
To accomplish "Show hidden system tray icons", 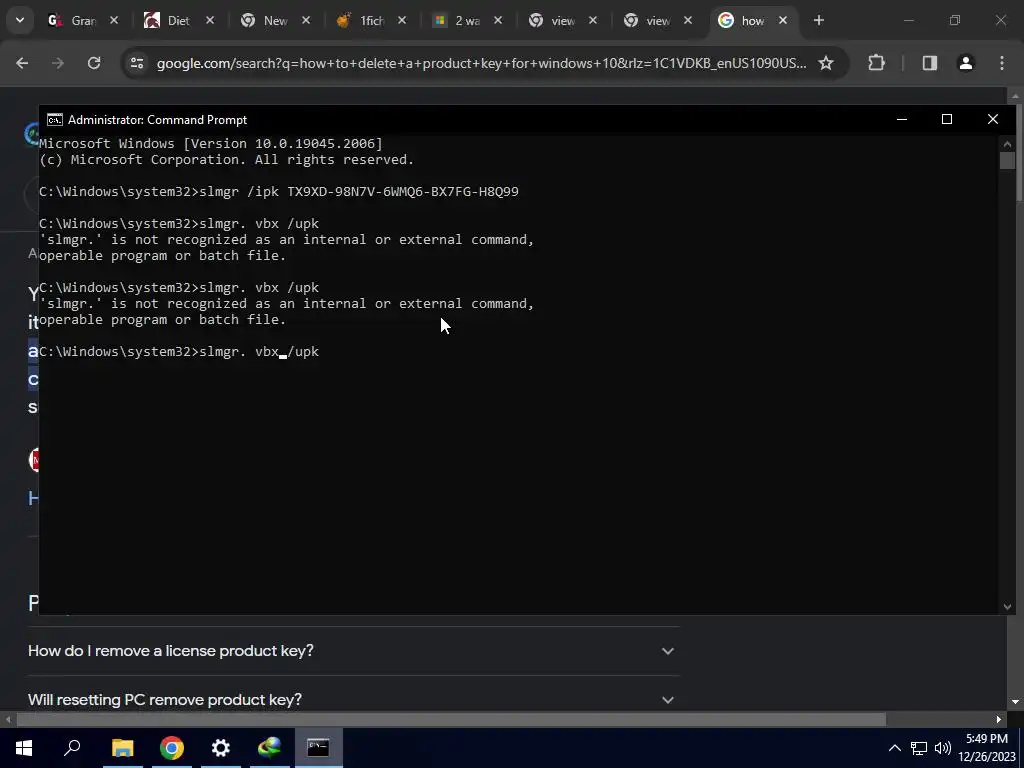I will point(895,748).
